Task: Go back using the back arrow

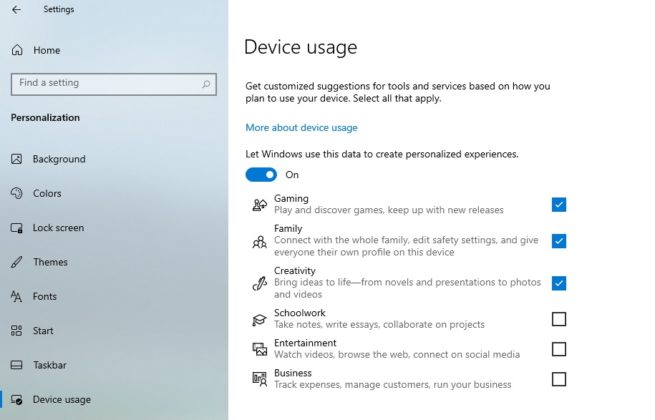Action: point(16,10)
